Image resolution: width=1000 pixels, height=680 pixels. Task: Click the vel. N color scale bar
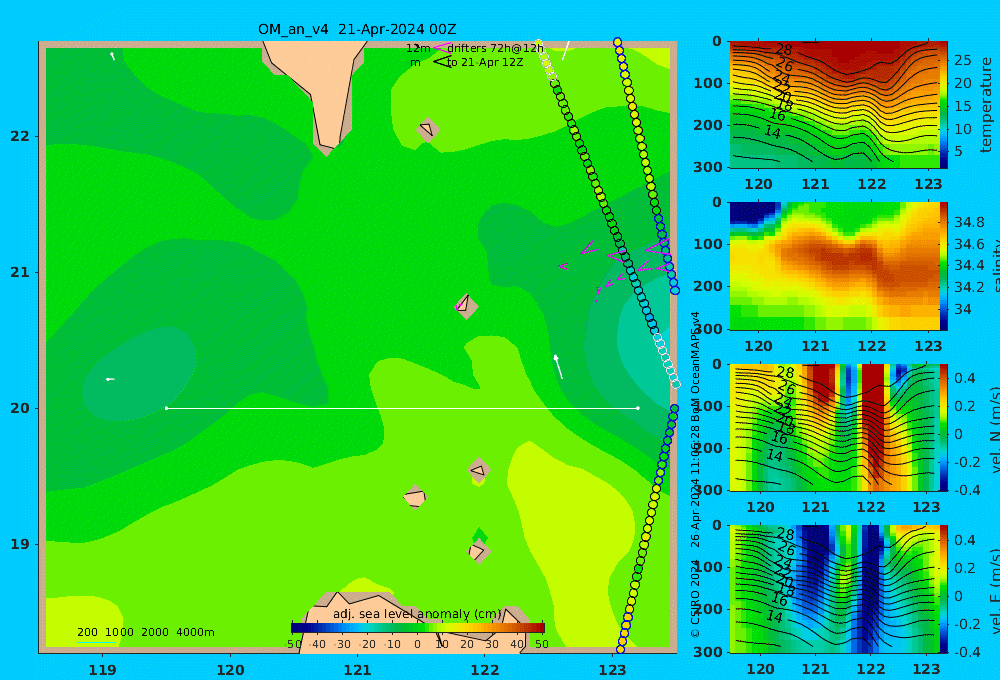pyautogui.click(x=944, y=427)
